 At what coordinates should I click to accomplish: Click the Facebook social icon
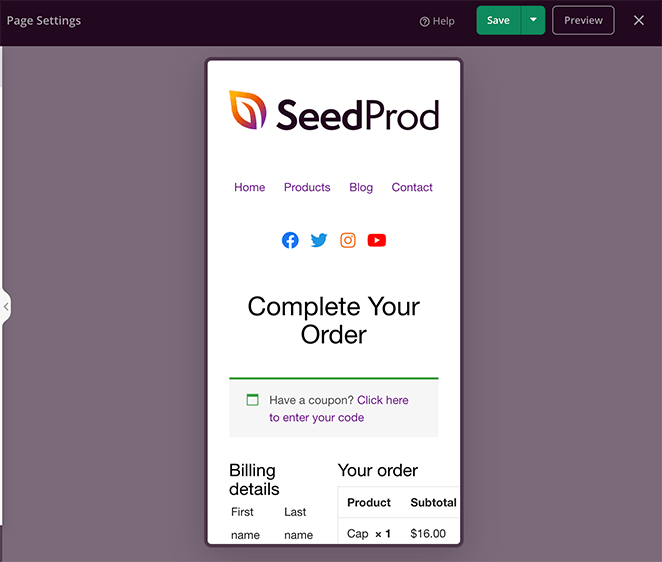coord(290,240)
